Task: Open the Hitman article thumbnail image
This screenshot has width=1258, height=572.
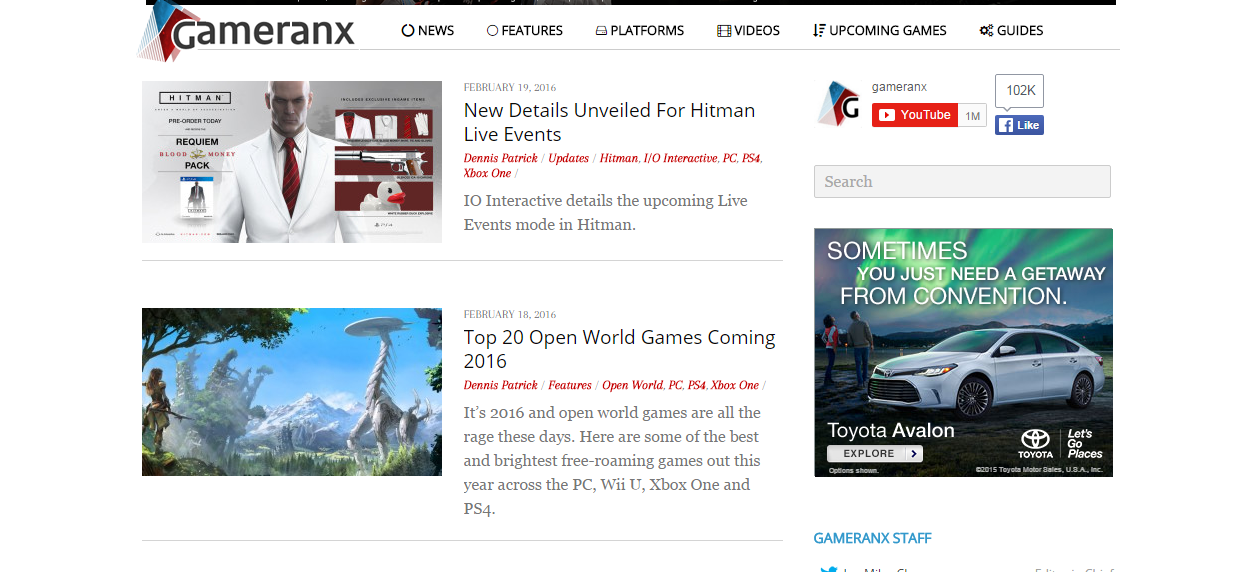Action: (x=291, y=161)
